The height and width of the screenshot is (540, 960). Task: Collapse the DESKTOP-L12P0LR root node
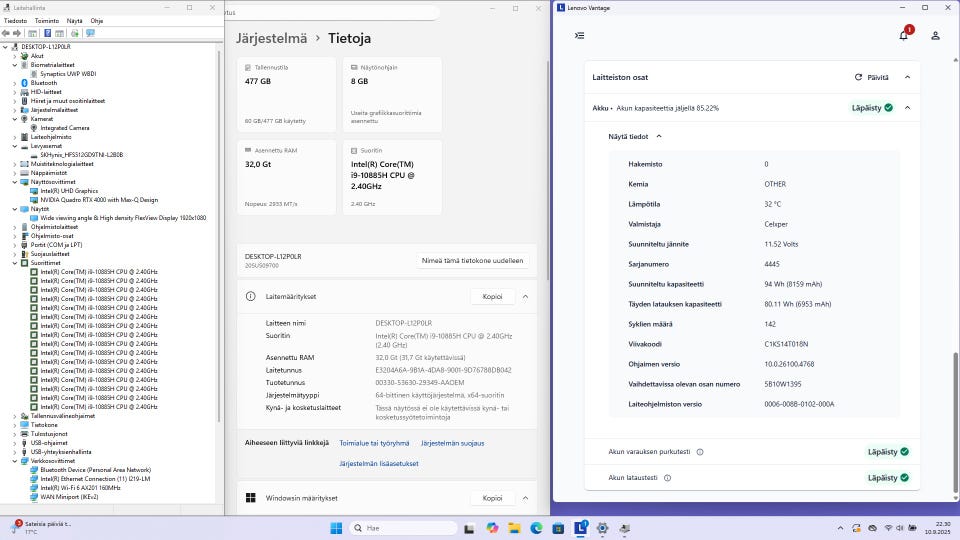click(6, 47)
